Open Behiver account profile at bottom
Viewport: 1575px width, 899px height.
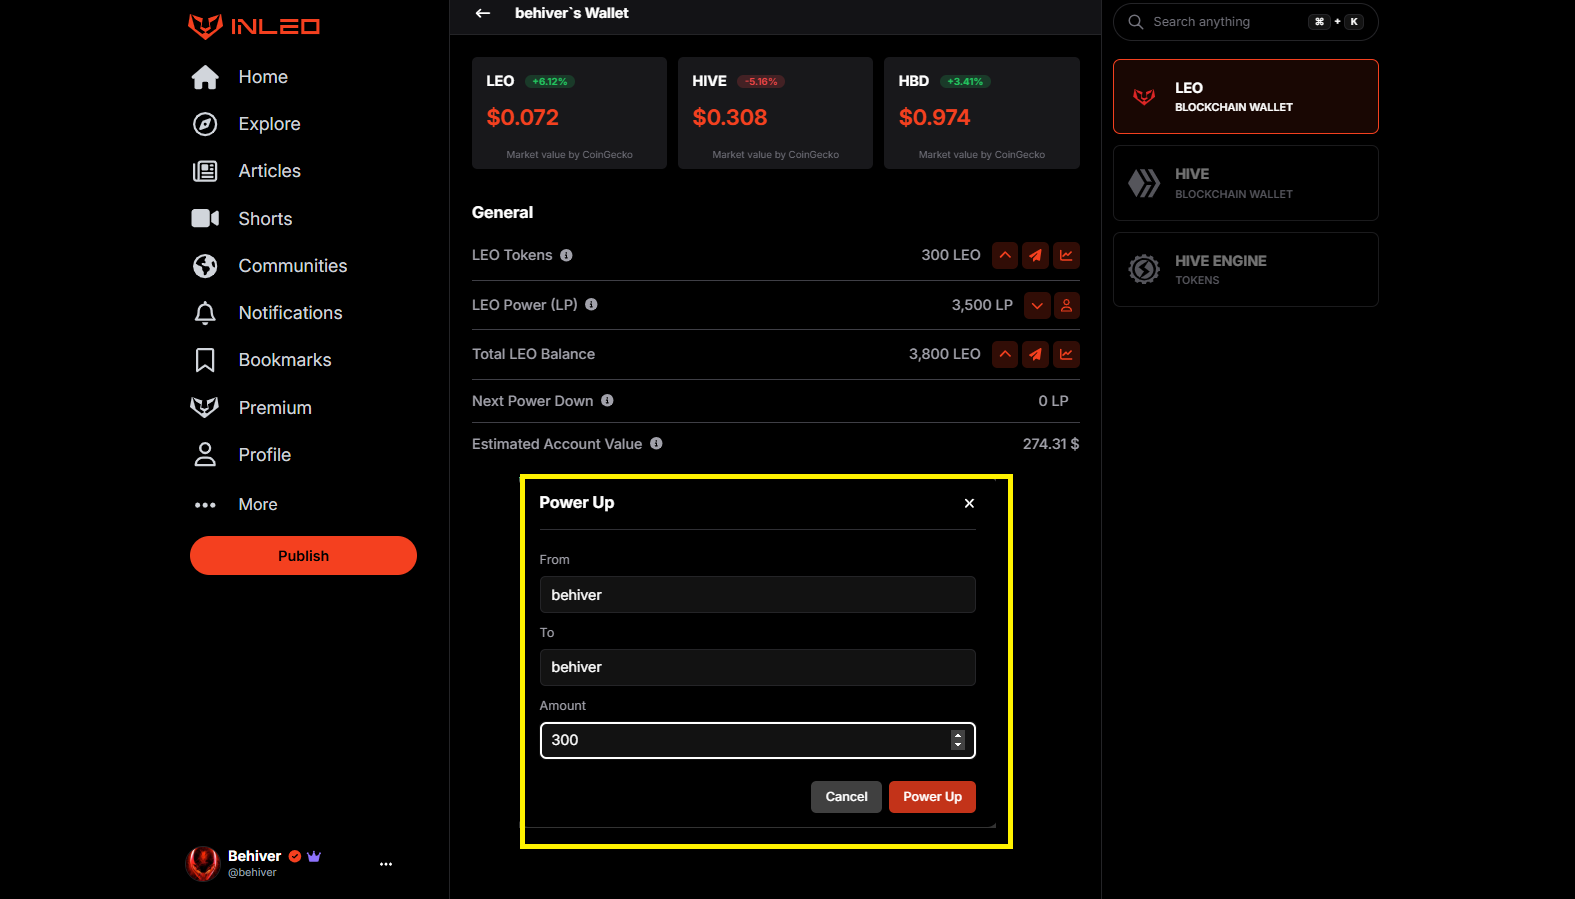tap(254, 863)
